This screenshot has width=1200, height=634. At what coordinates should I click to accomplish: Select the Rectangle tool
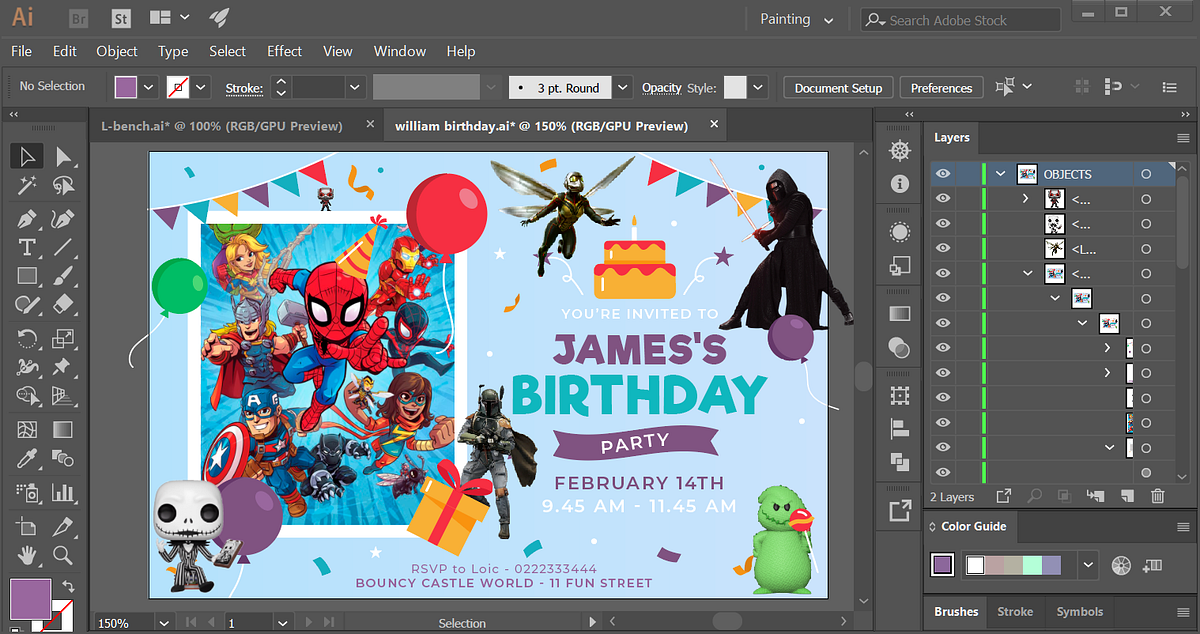click(27, 276)
